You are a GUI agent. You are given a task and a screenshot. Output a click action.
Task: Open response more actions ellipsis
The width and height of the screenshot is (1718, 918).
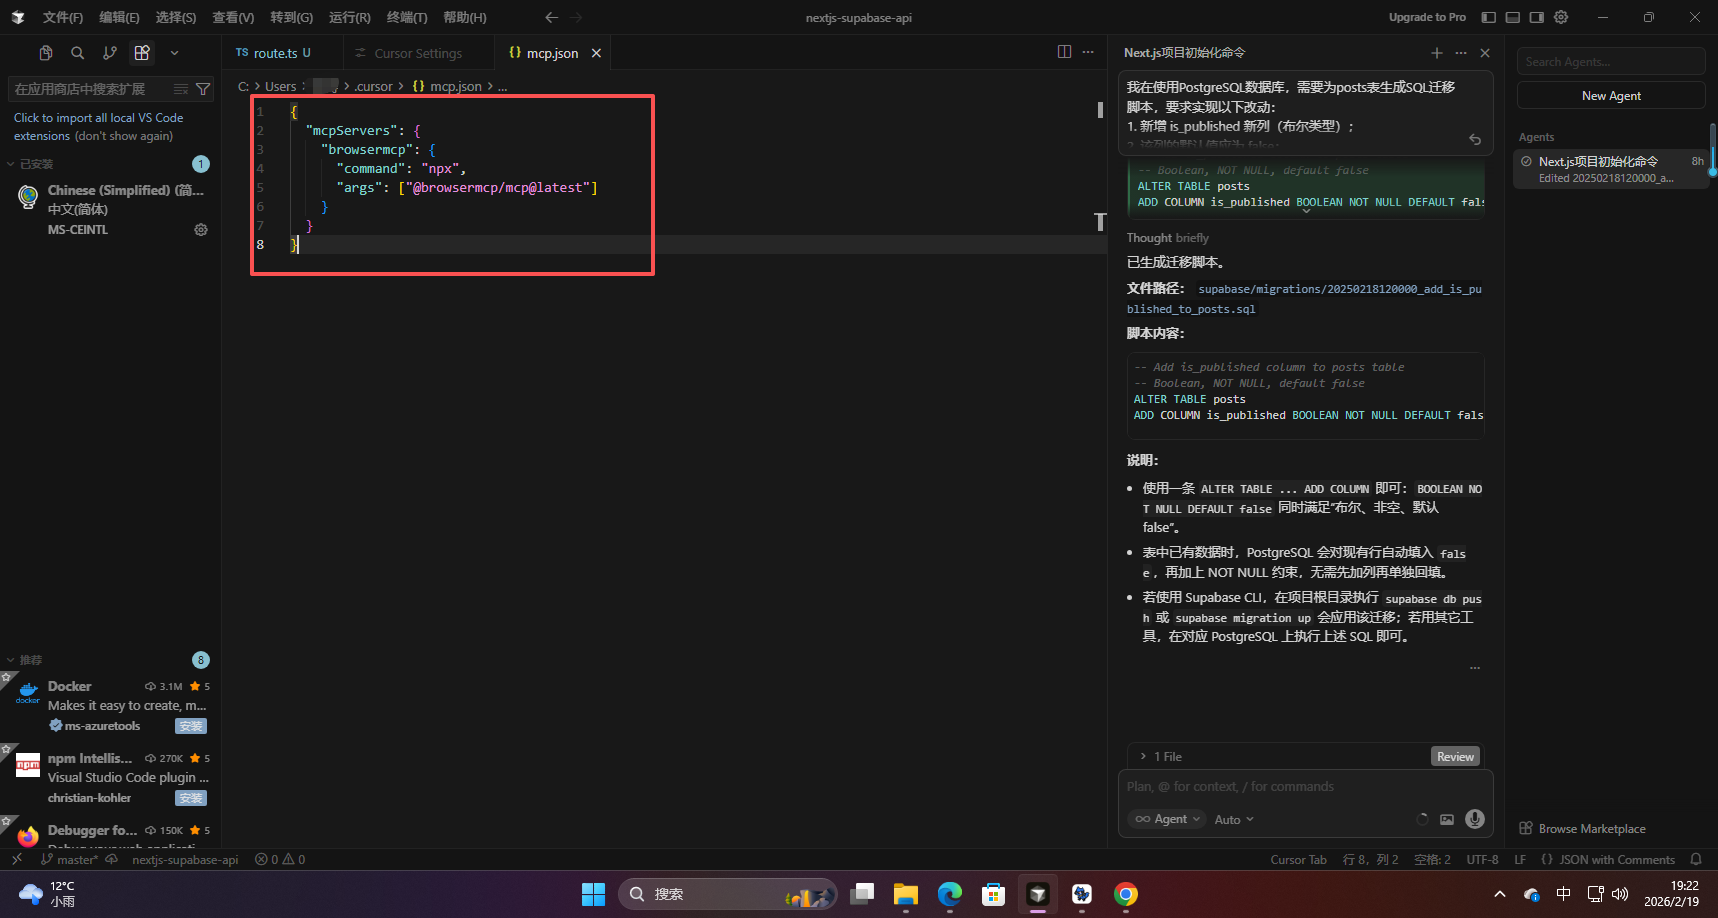click(1475, 668)
